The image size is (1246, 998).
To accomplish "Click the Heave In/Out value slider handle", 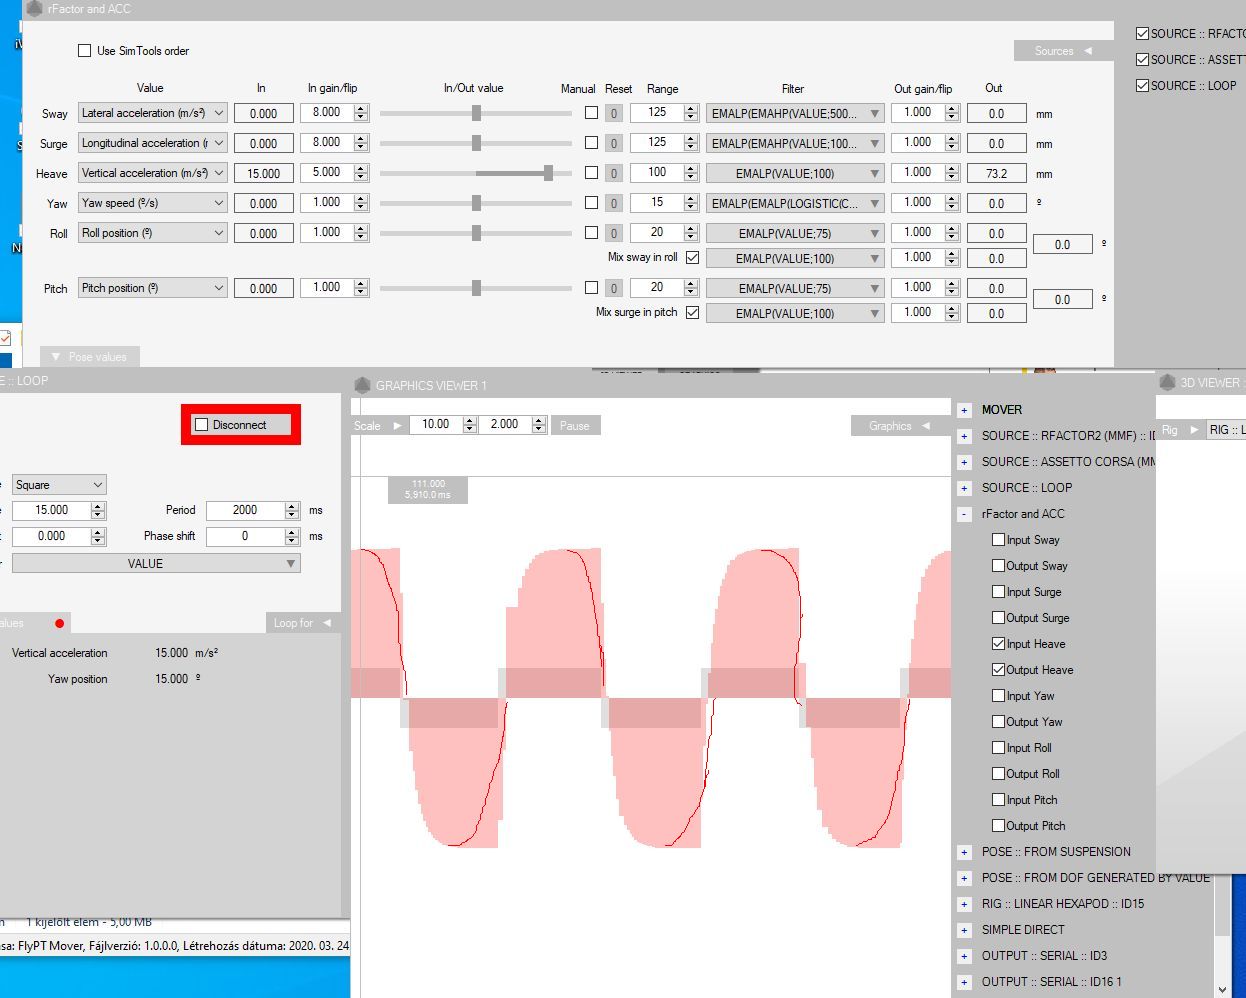I will (548, 173).
